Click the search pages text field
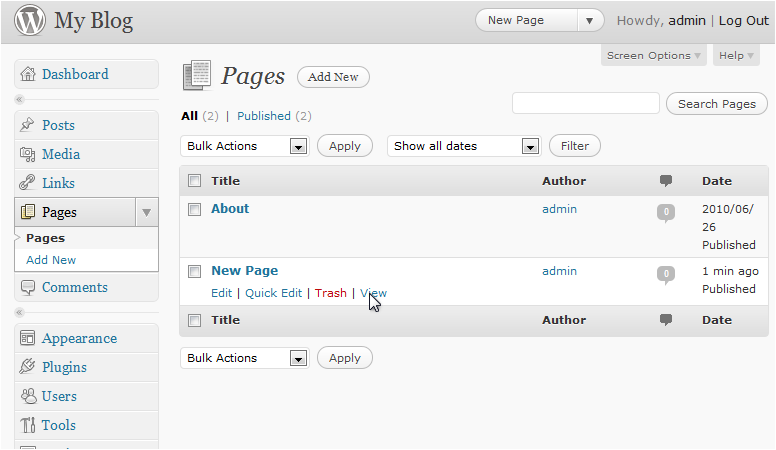The height and width of the screenshot is (450, 776). tap(586, 103)
